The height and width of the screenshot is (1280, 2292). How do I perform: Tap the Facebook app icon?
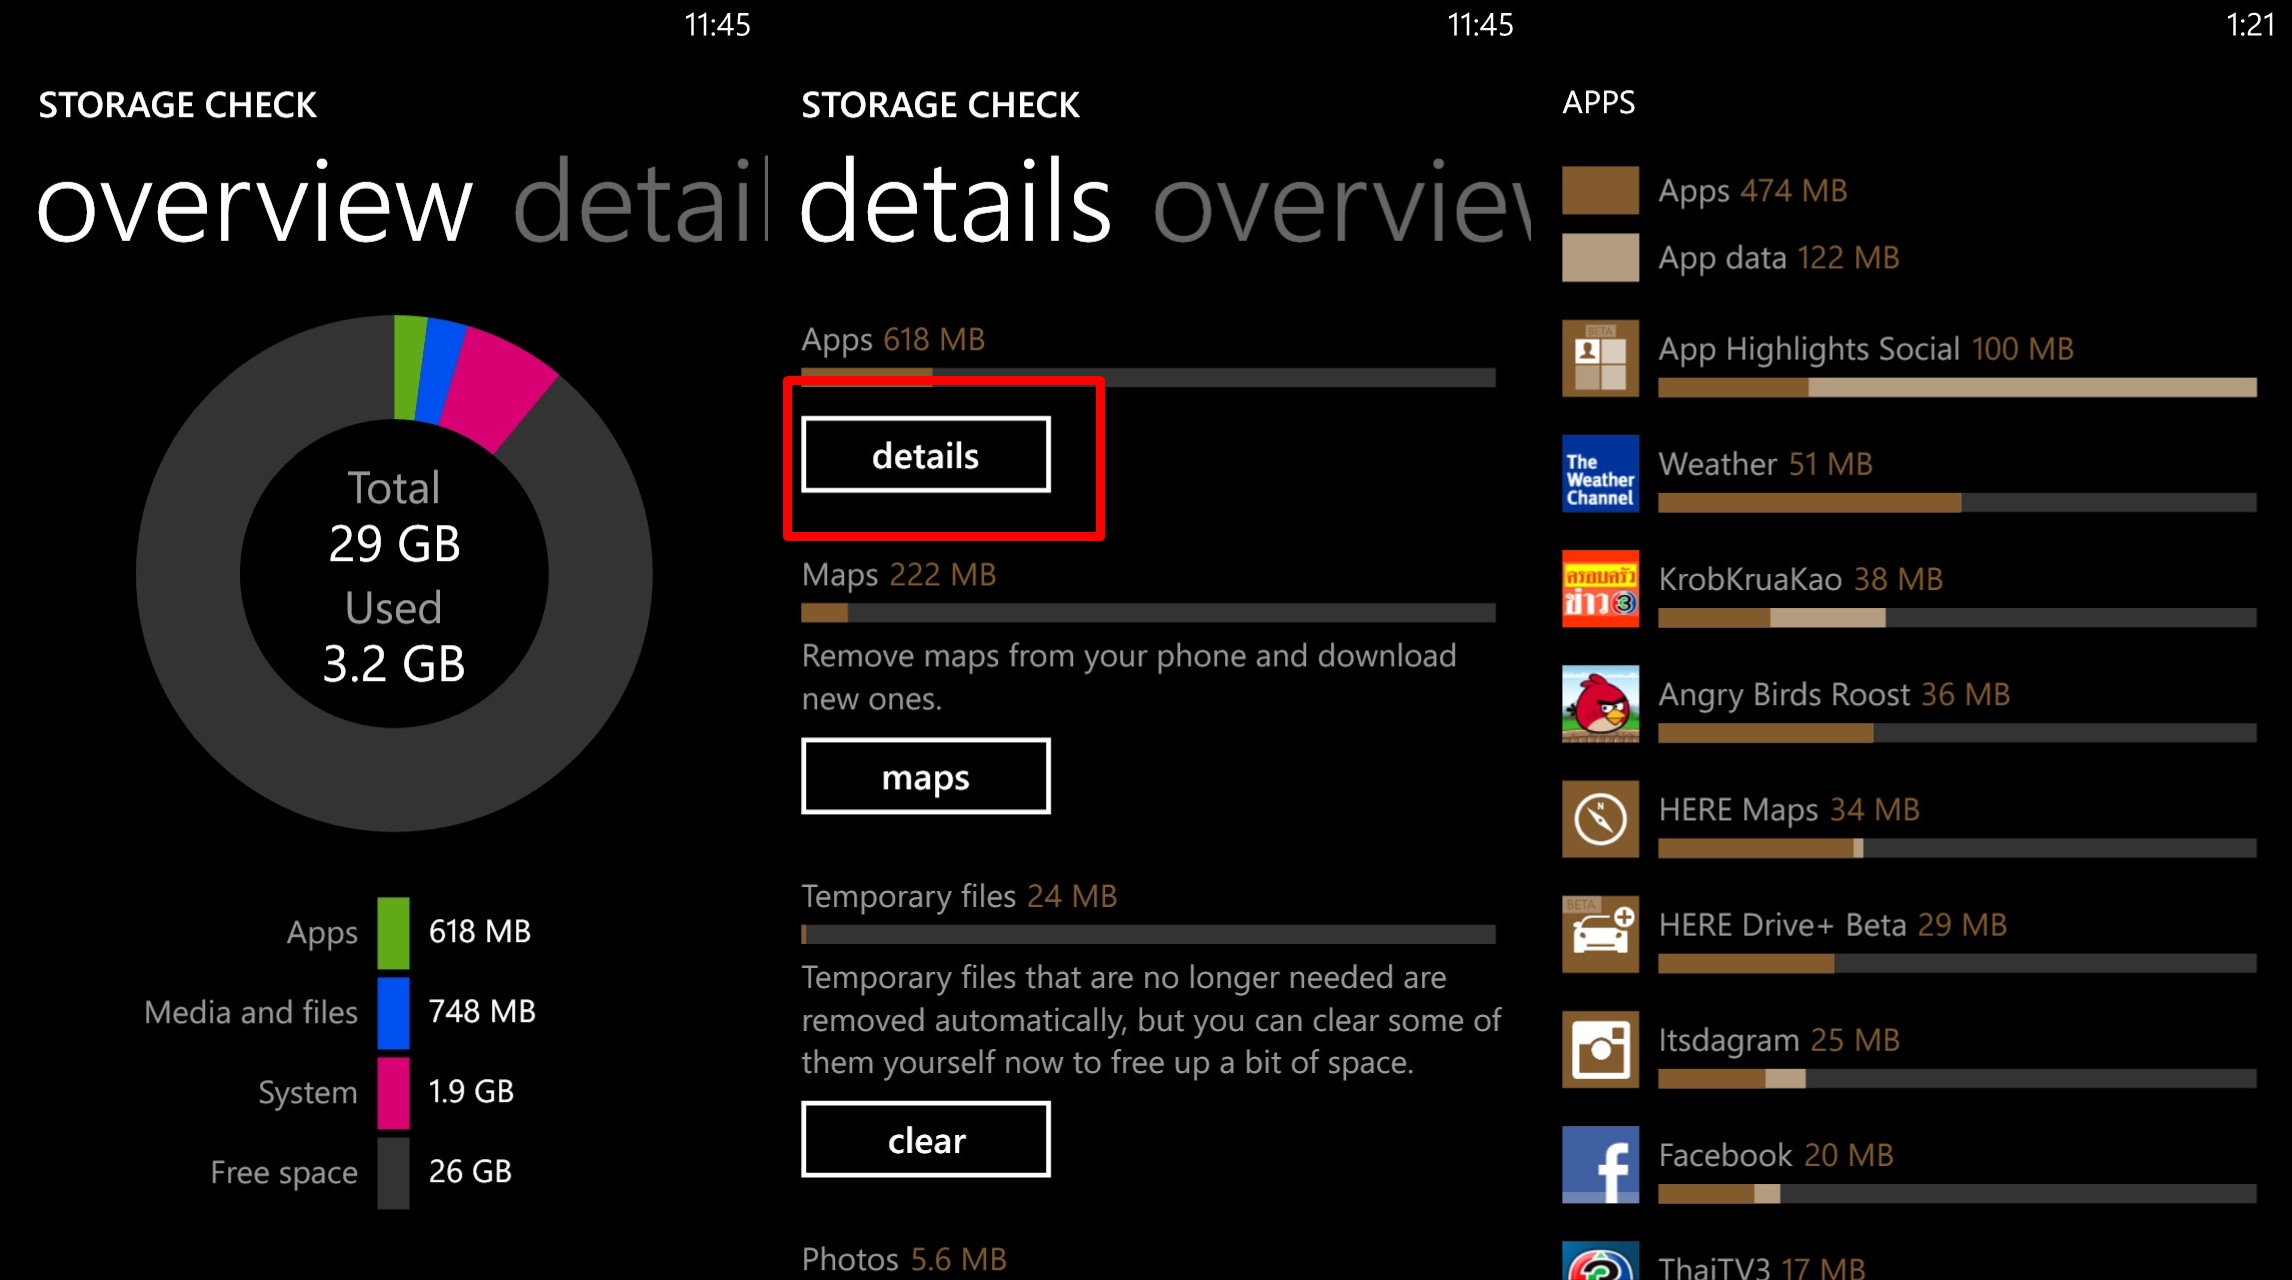1600,1164
